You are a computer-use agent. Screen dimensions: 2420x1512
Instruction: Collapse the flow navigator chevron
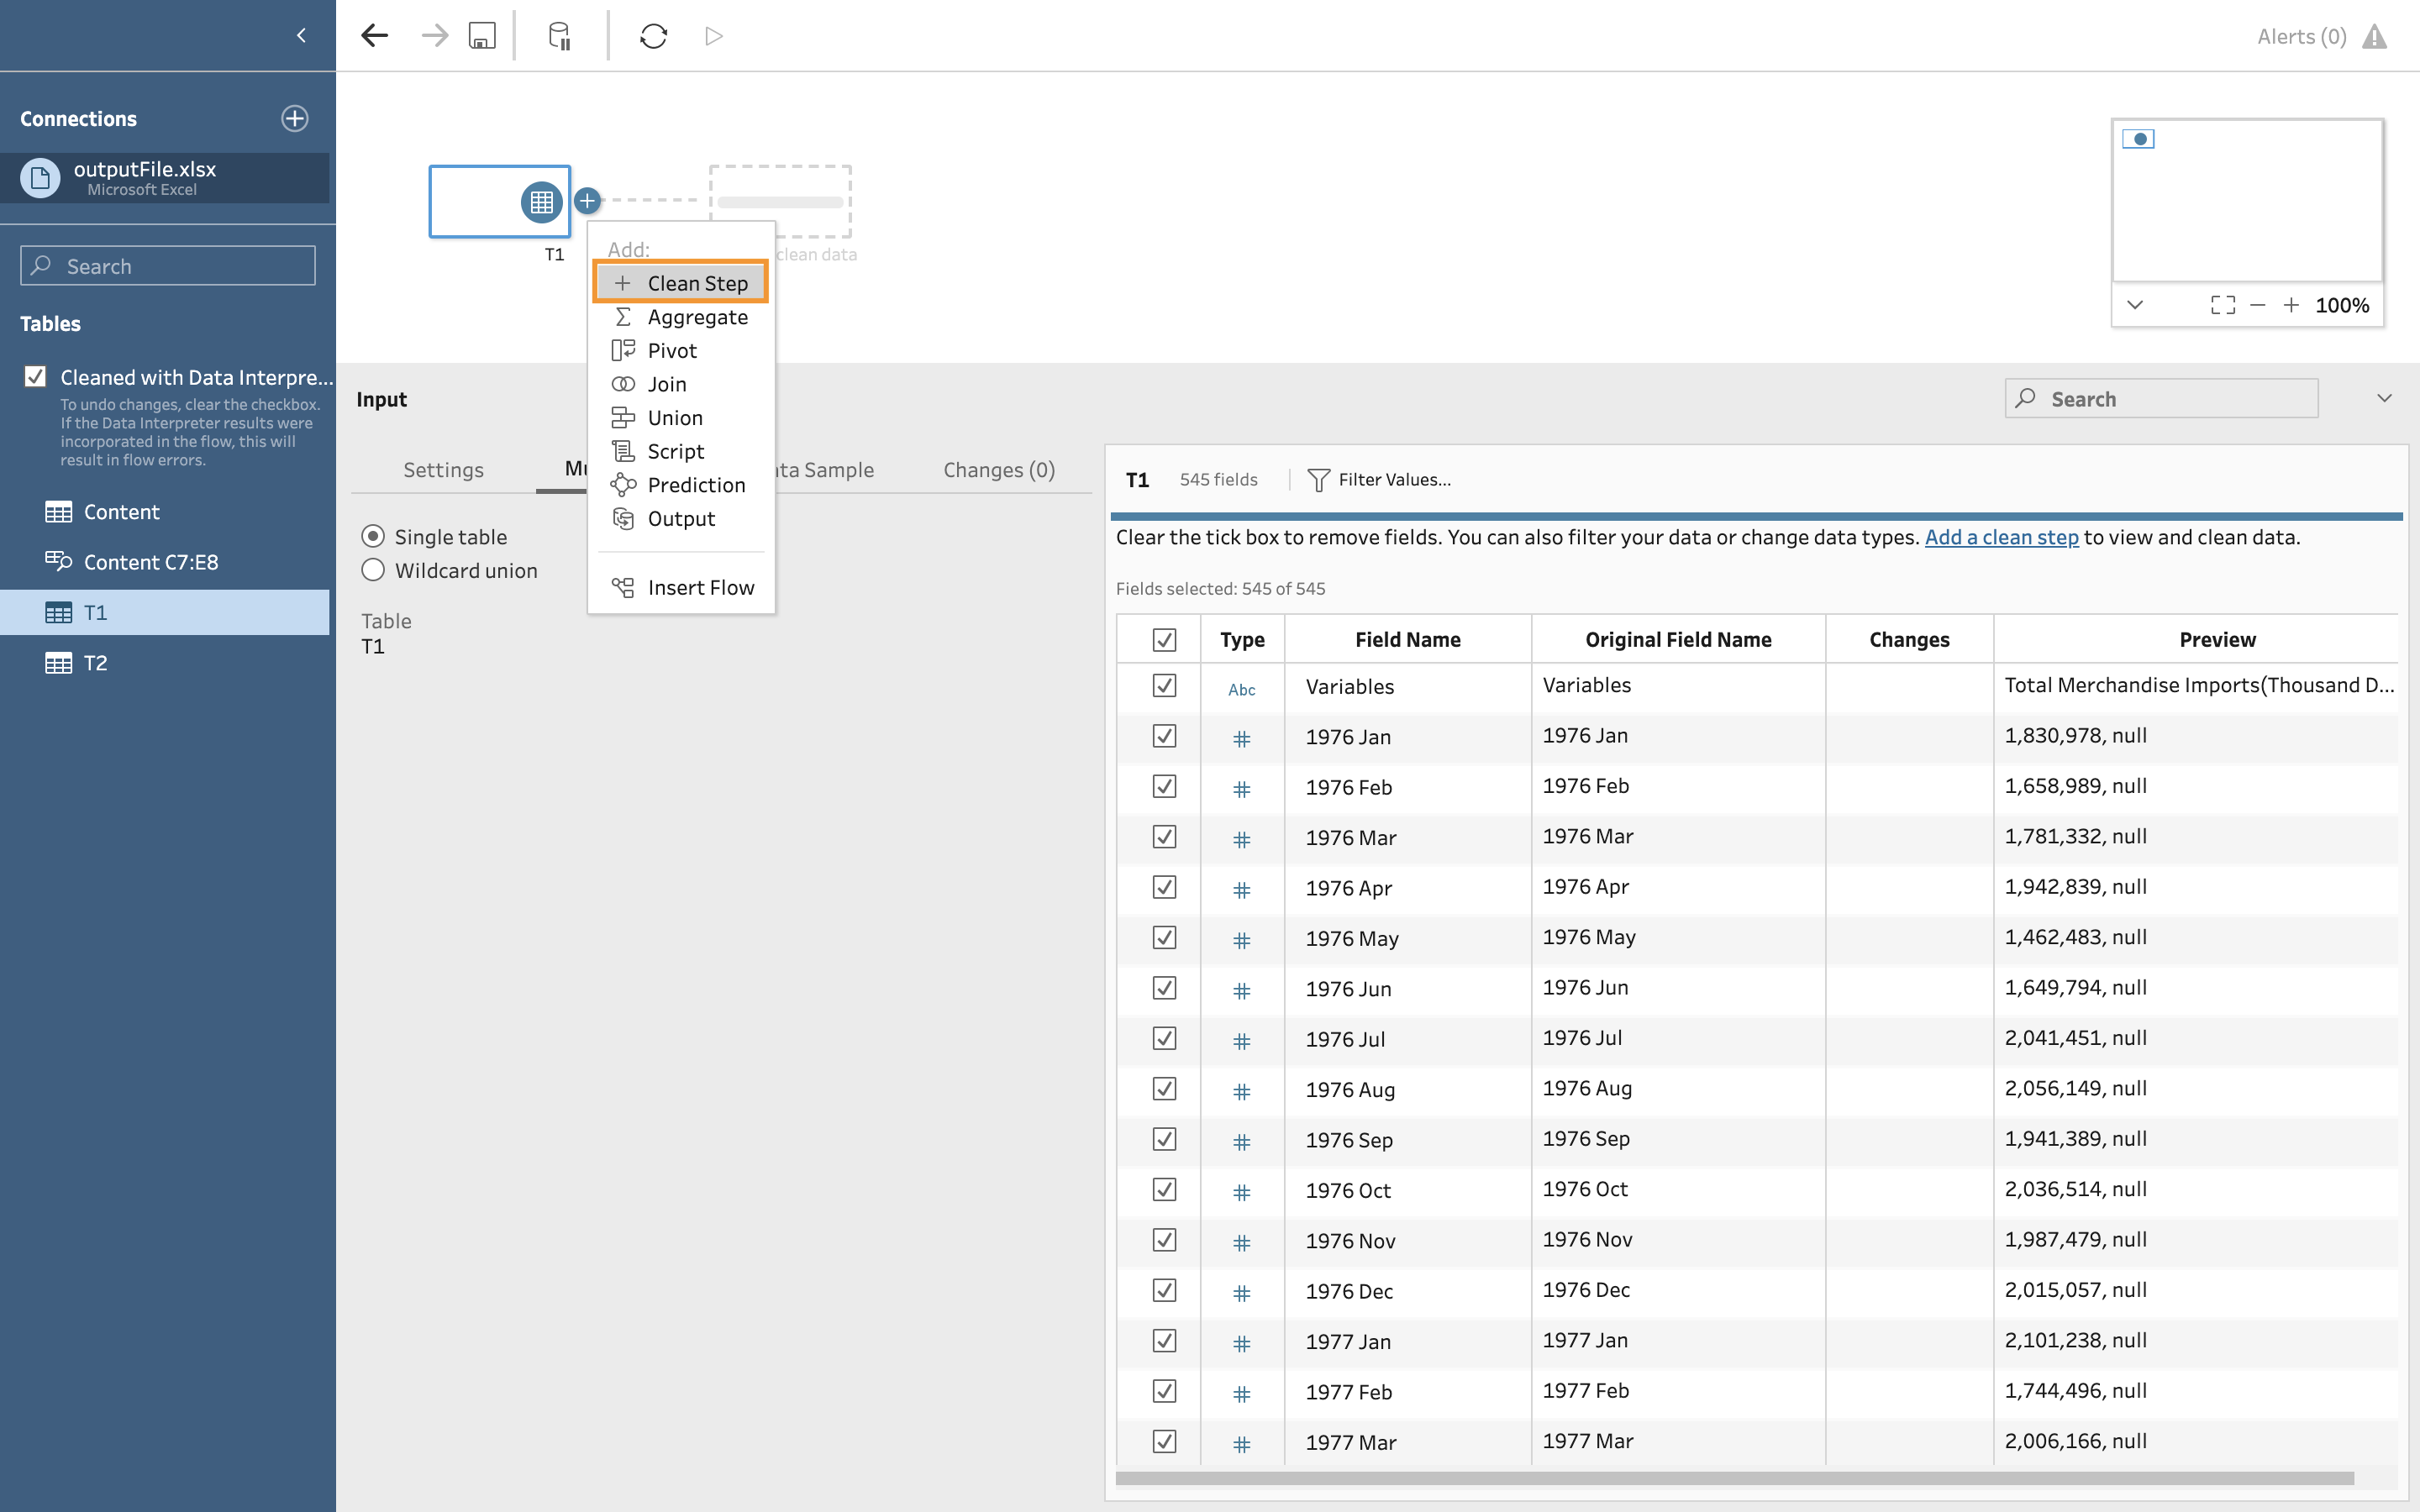2135,305
